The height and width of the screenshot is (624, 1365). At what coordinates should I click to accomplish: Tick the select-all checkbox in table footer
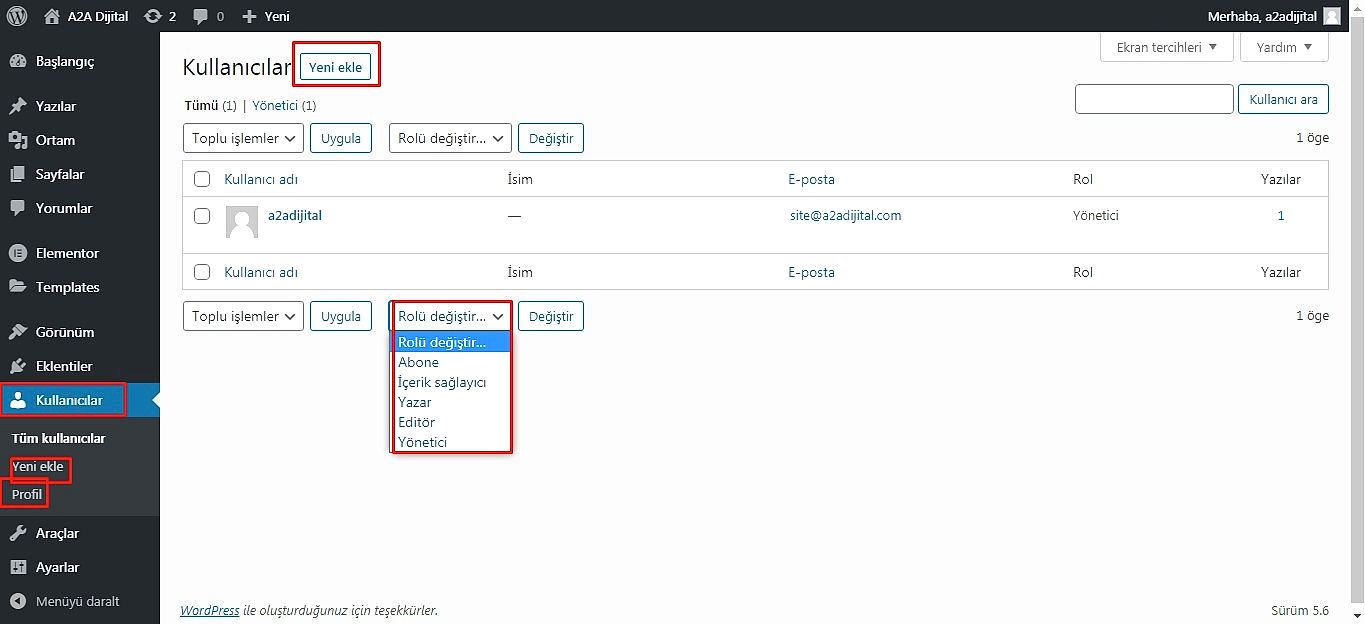pyautogui.click(x=202, y=272)
